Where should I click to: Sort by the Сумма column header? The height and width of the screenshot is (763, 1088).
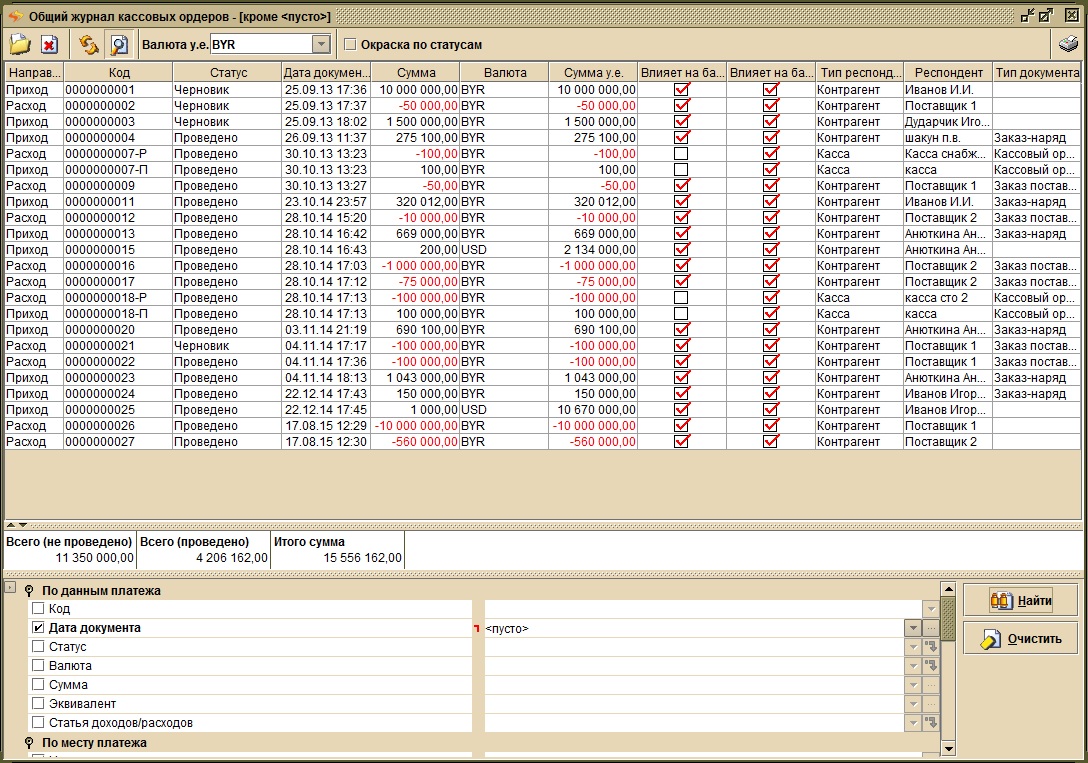416,72
